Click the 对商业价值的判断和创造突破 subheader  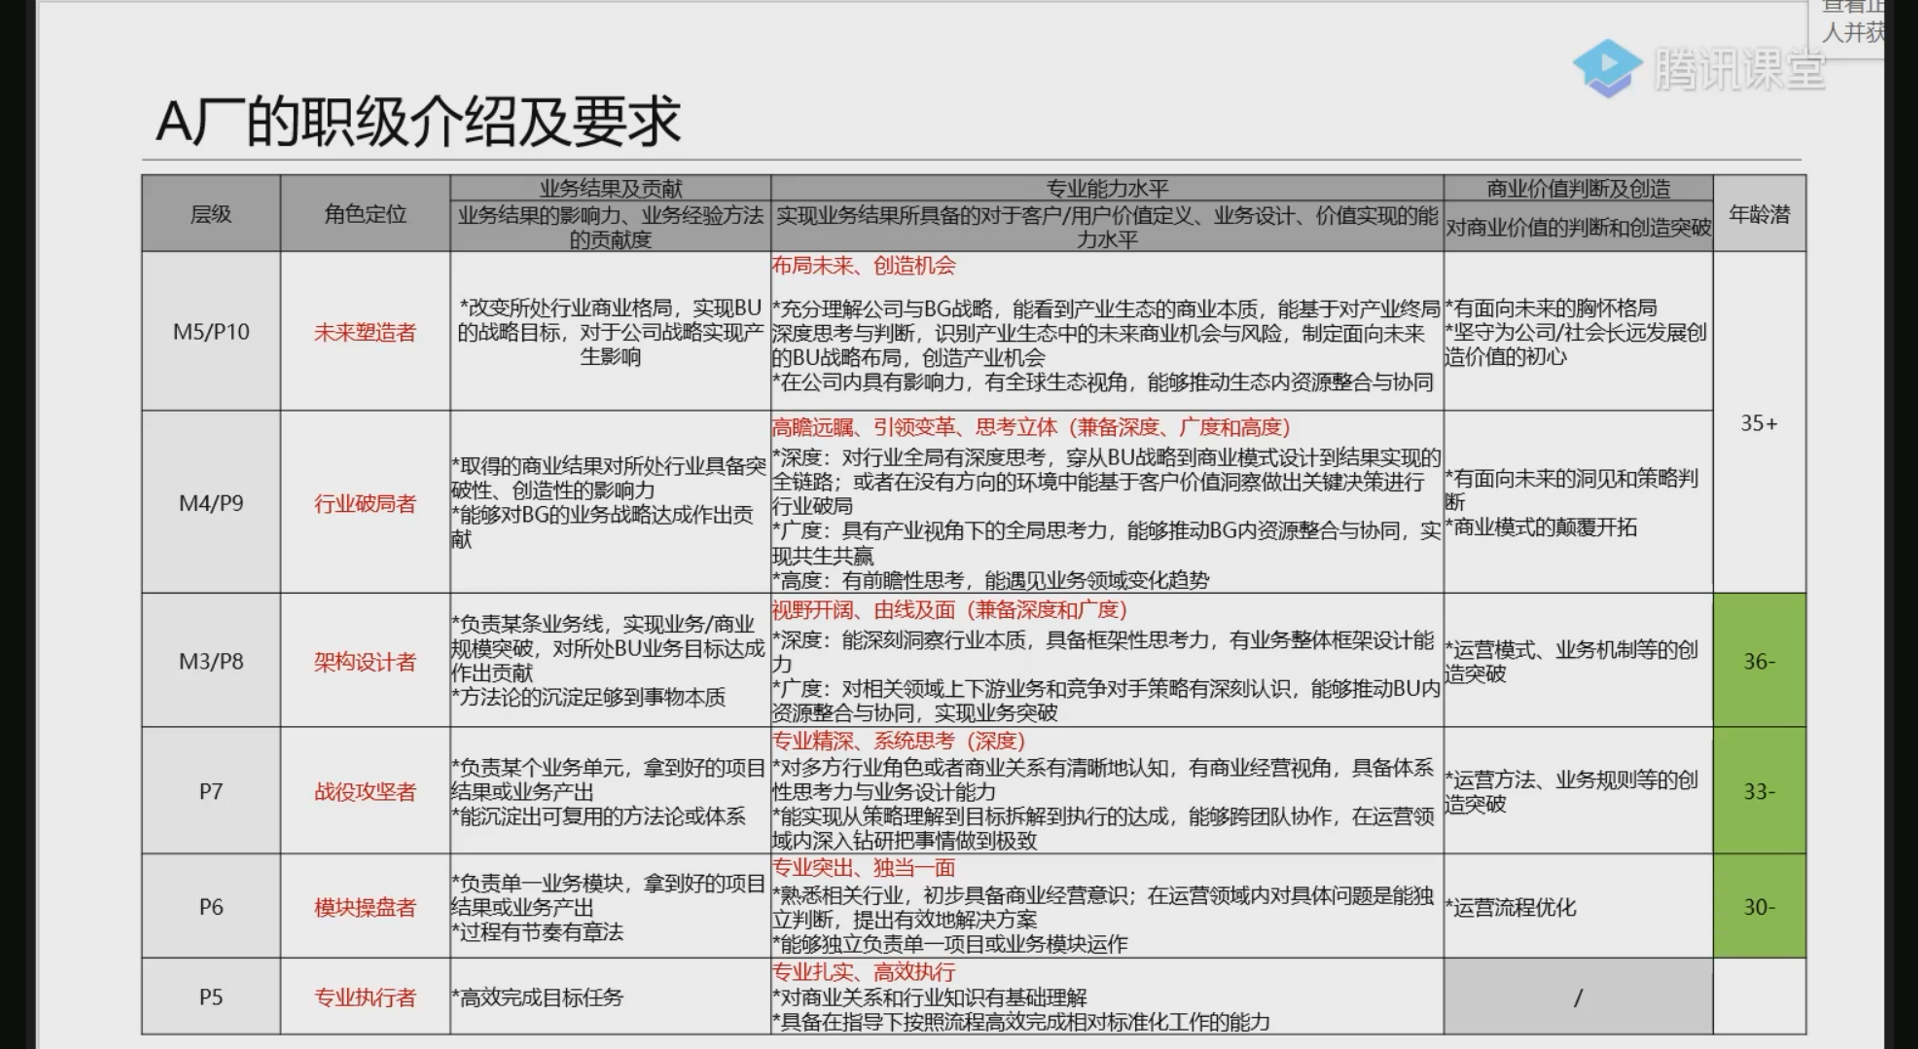[x=1578, y=227]
